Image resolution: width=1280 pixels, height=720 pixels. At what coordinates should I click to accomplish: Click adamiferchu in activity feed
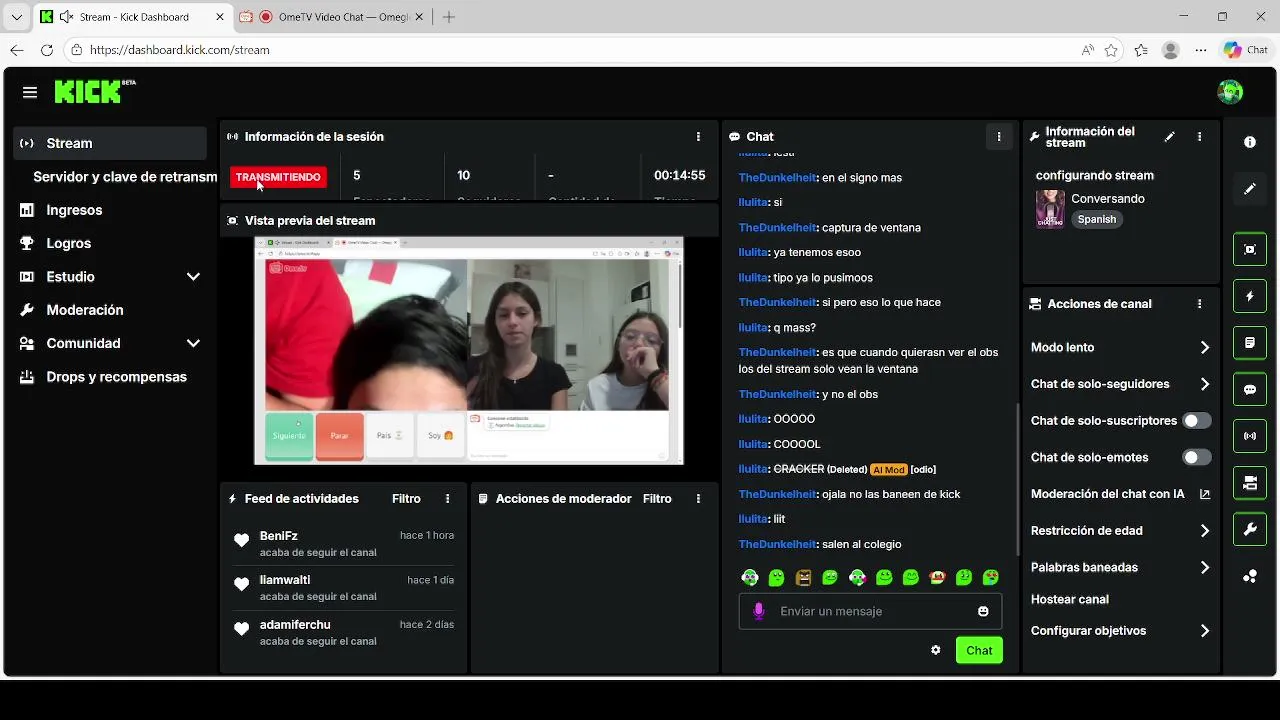[x=295, y=625]
